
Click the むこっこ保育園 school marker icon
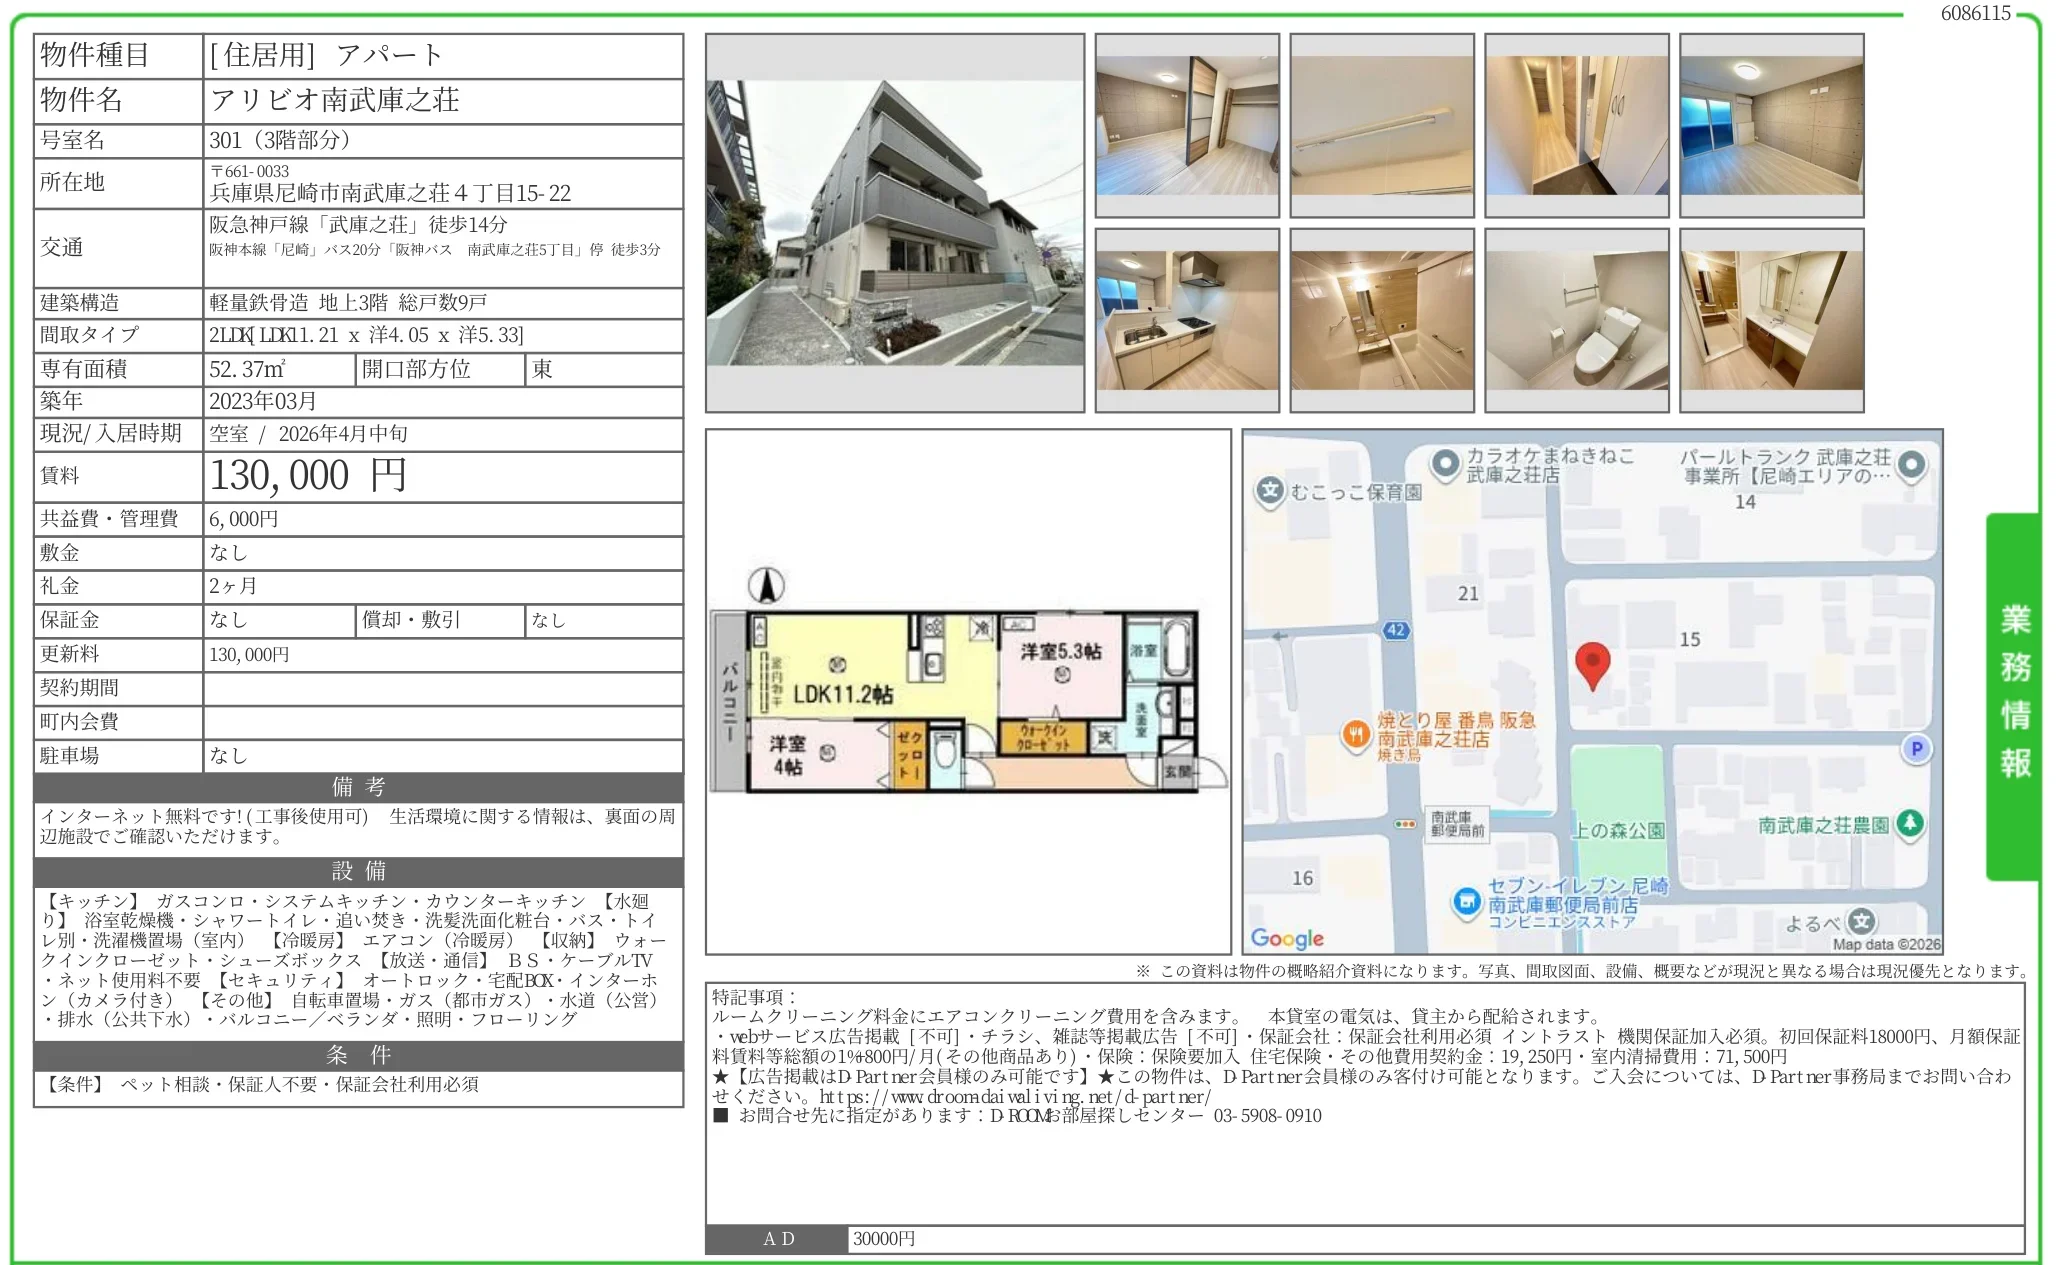pos(1269,490)
